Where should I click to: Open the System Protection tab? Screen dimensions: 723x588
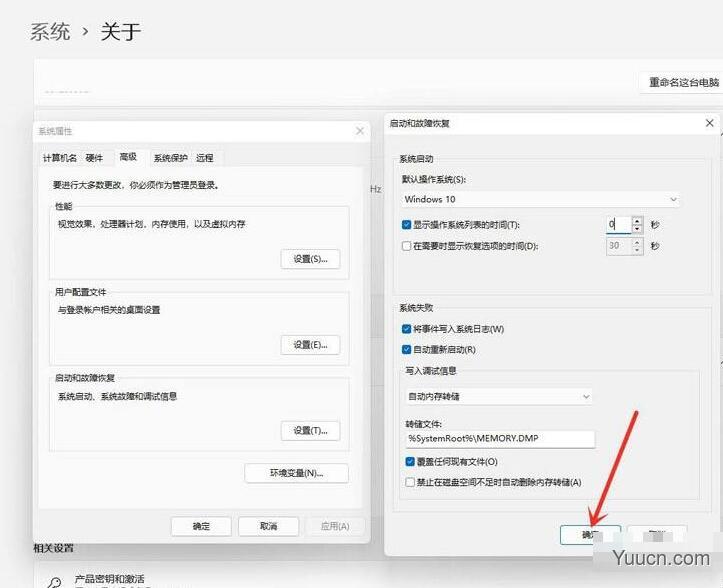tap(170, 158)
